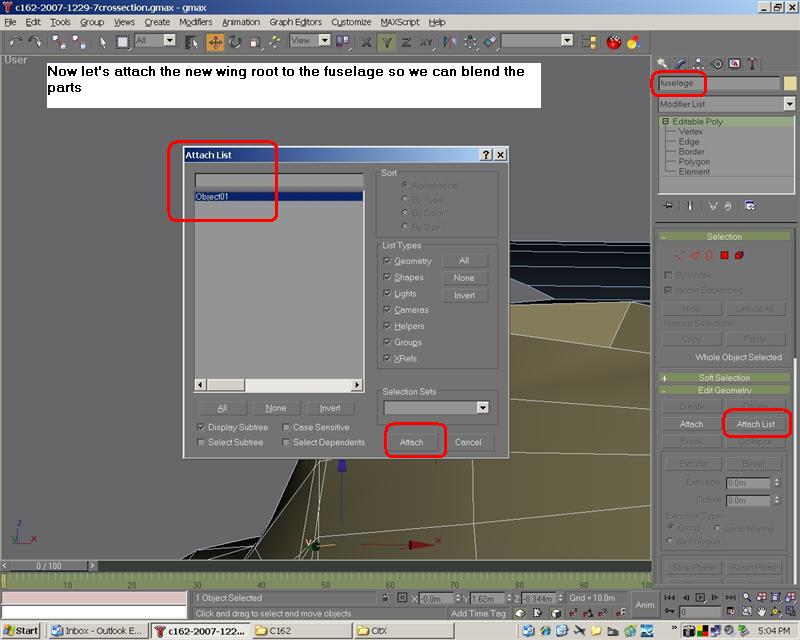Click the Pin Stack icon
The height and width of the screenshot is (640, 800).
coord(668,206)
